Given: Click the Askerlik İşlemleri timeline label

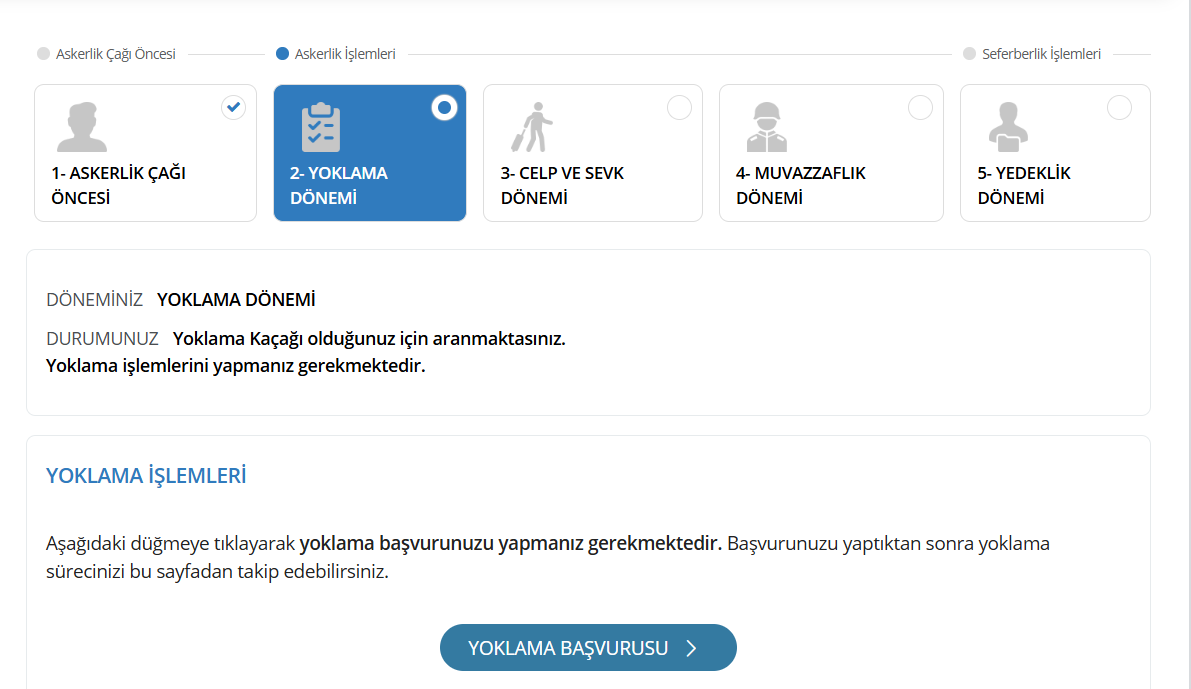Looking at the screenshot, I should click(345, 54).
